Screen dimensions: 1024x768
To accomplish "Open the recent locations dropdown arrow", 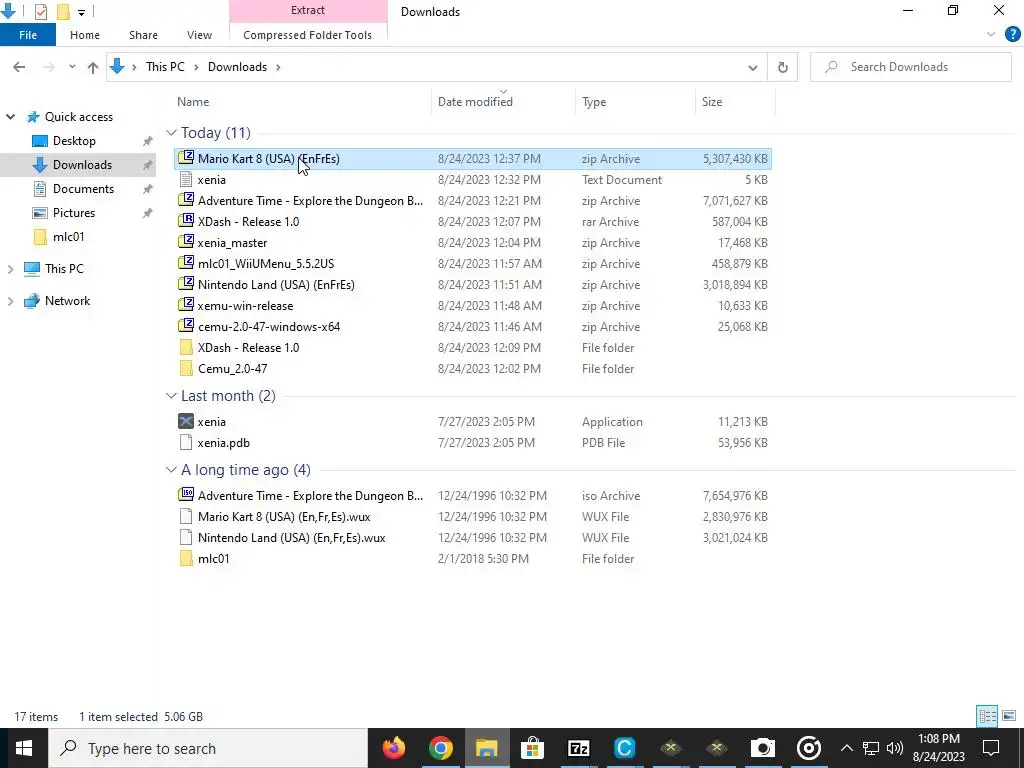I will (x=72, y=67).
